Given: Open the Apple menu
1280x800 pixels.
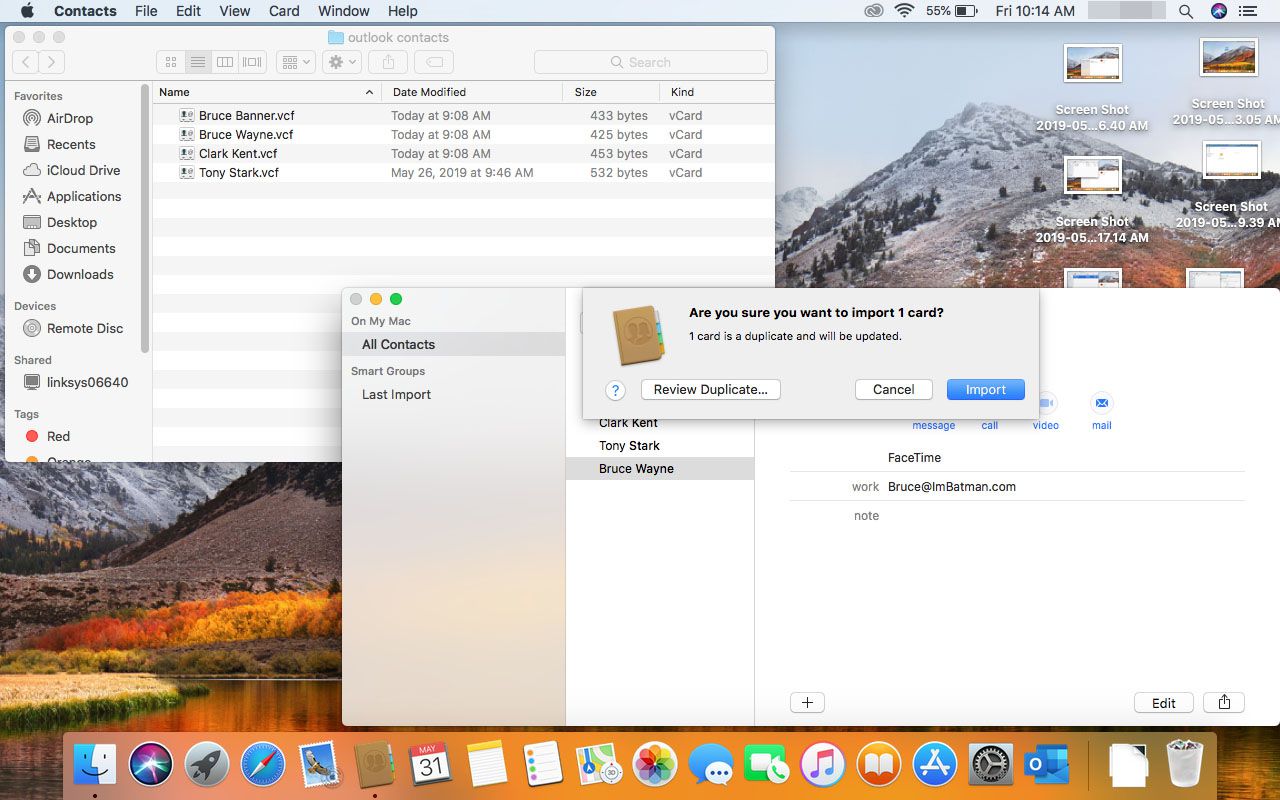Looking at the screenshot, I should pos(27,11).
